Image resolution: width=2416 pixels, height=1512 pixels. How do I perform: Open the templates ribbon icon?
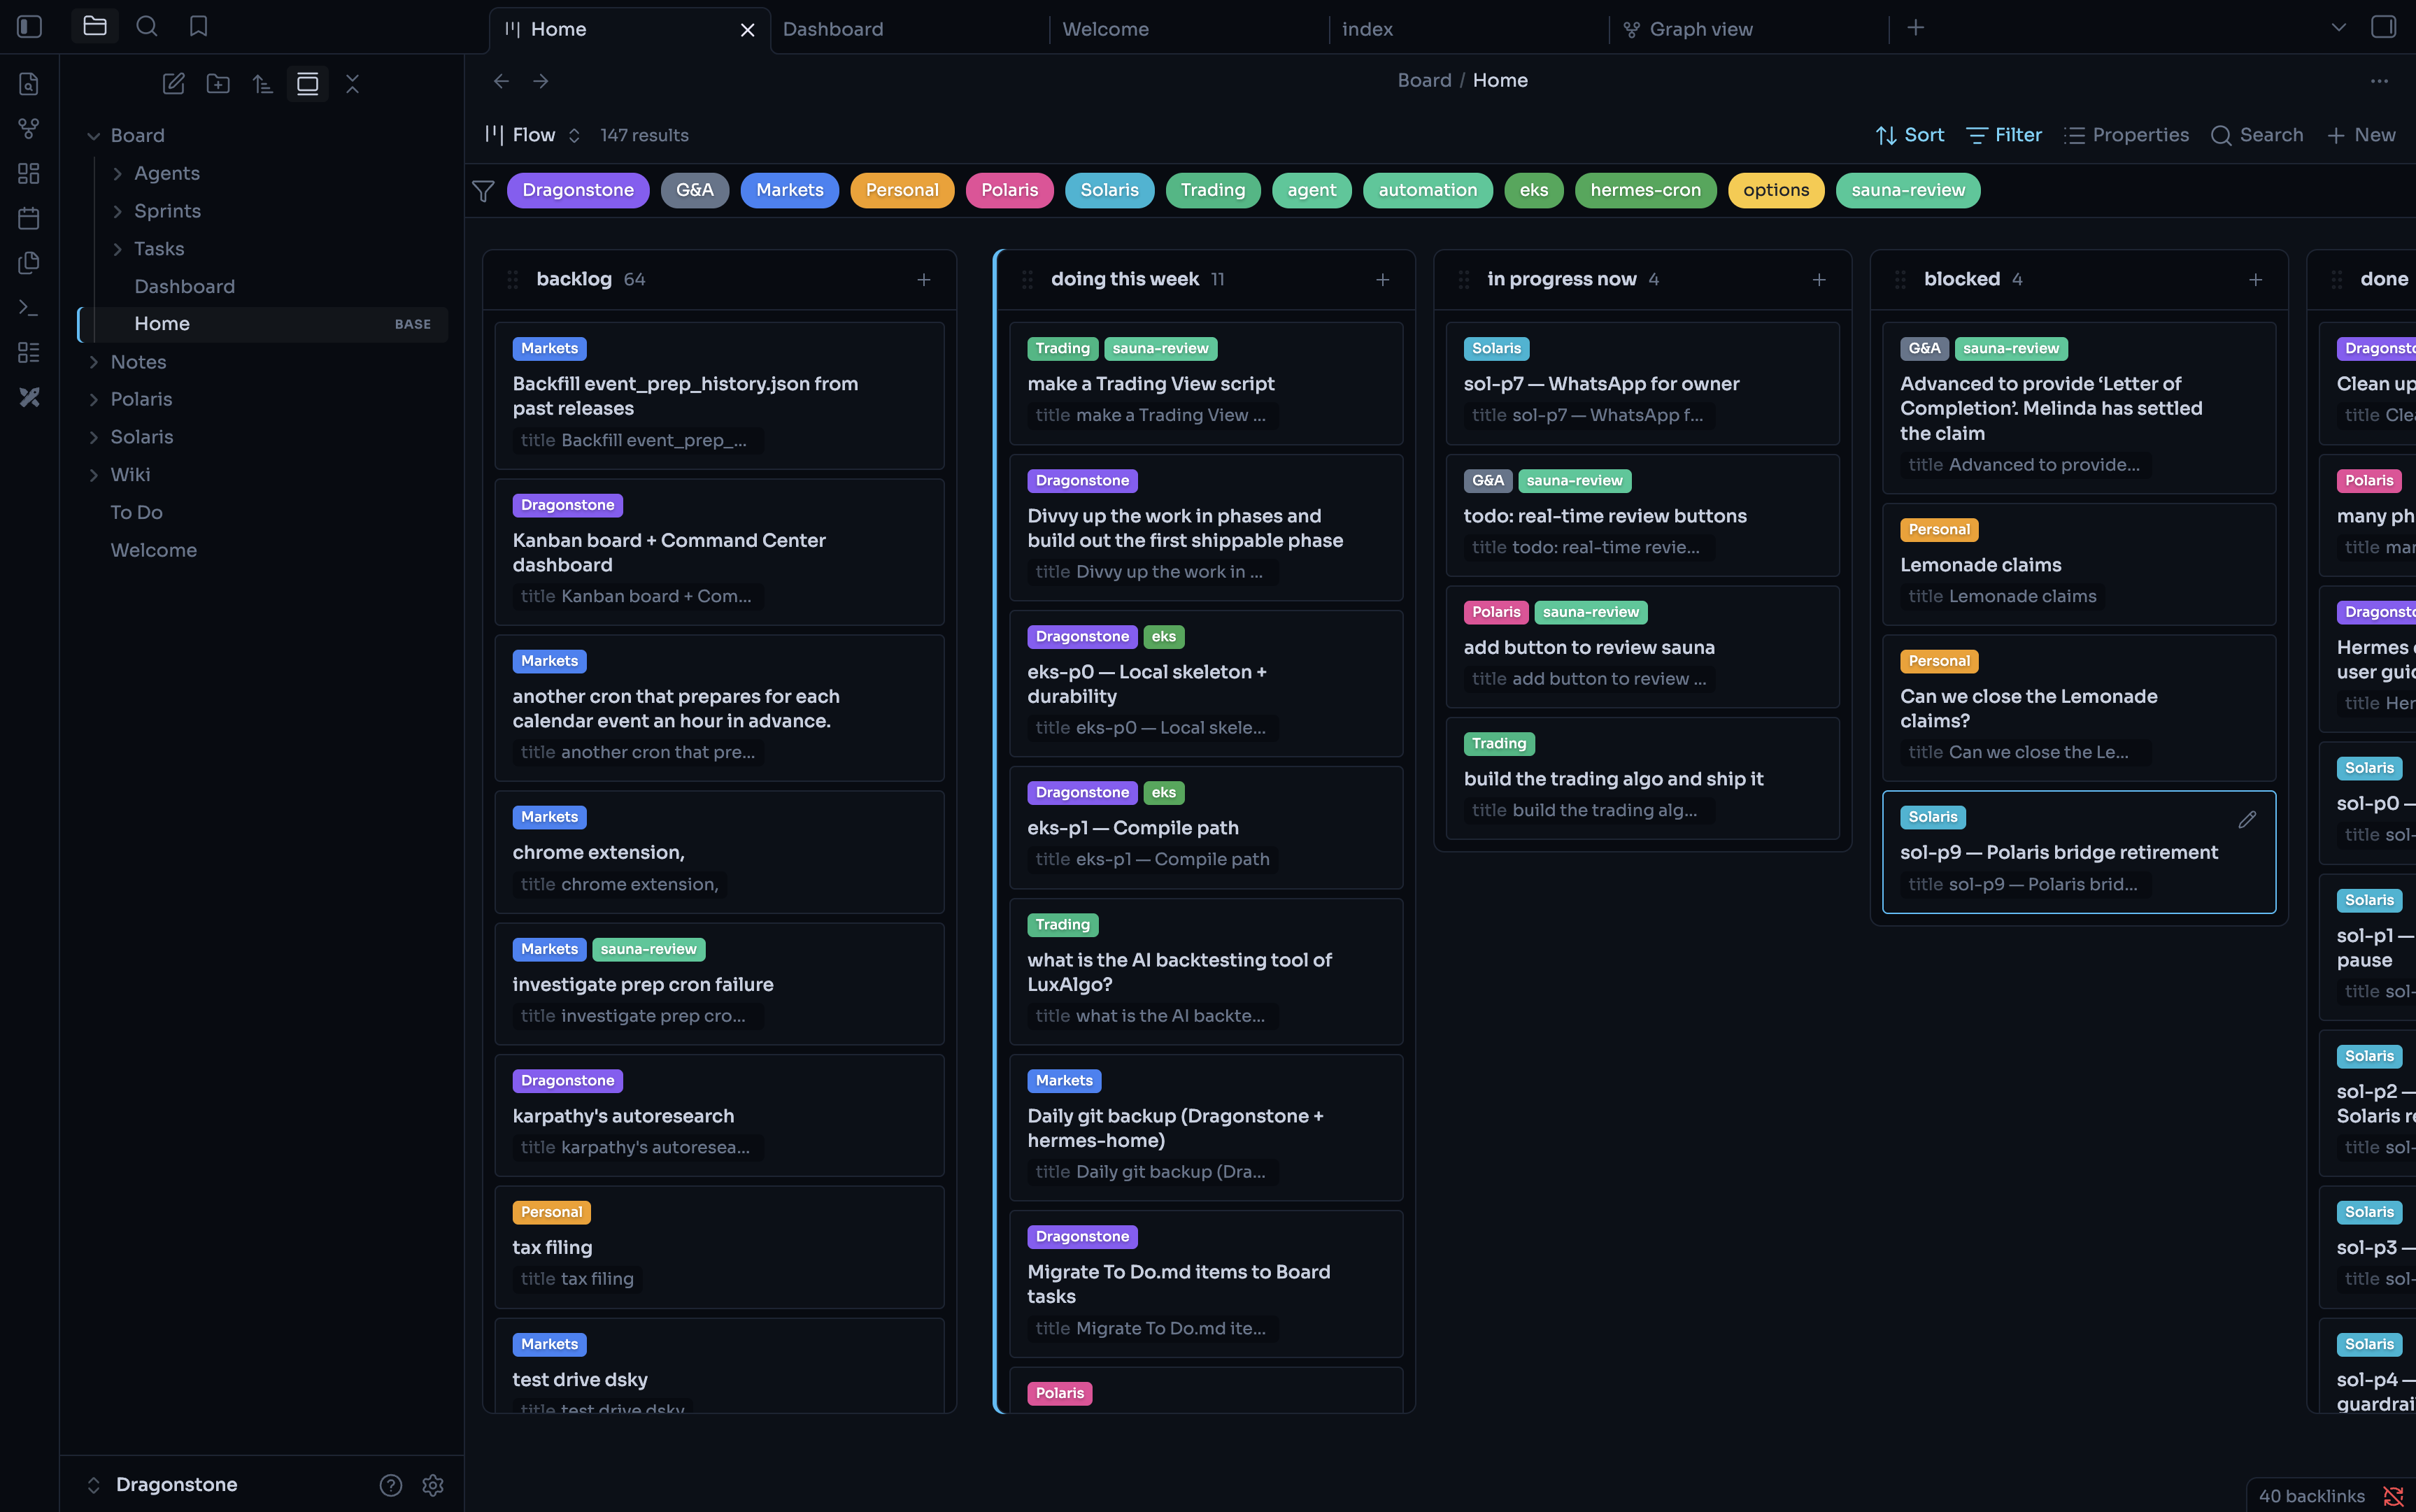point(29,263)
